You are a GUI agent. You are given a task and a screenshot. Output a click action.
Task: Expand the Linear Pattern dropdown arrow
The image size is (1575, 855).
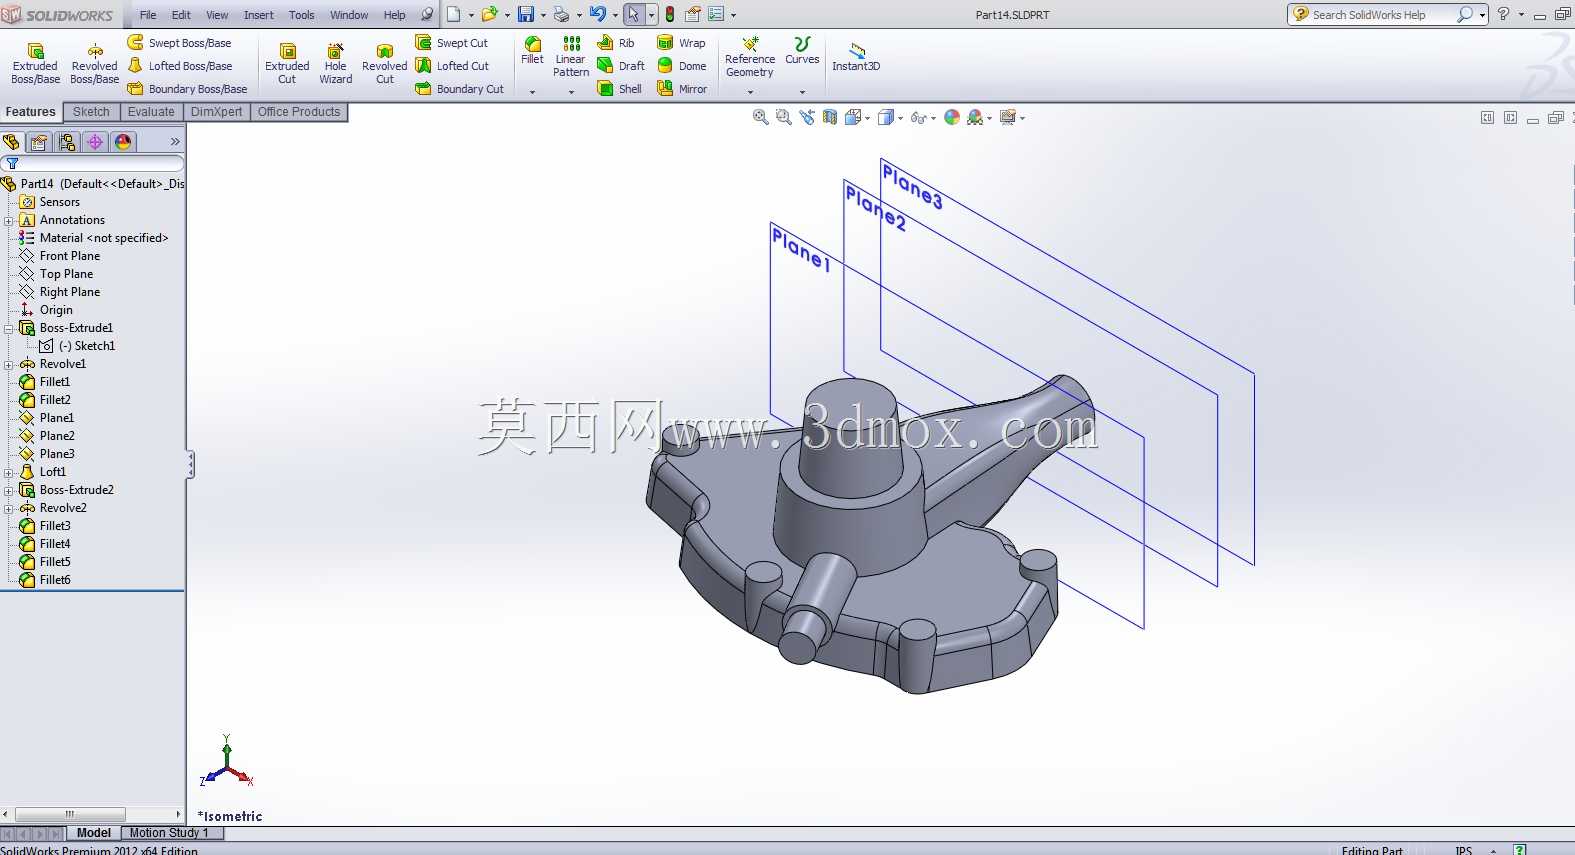(571, 92)
